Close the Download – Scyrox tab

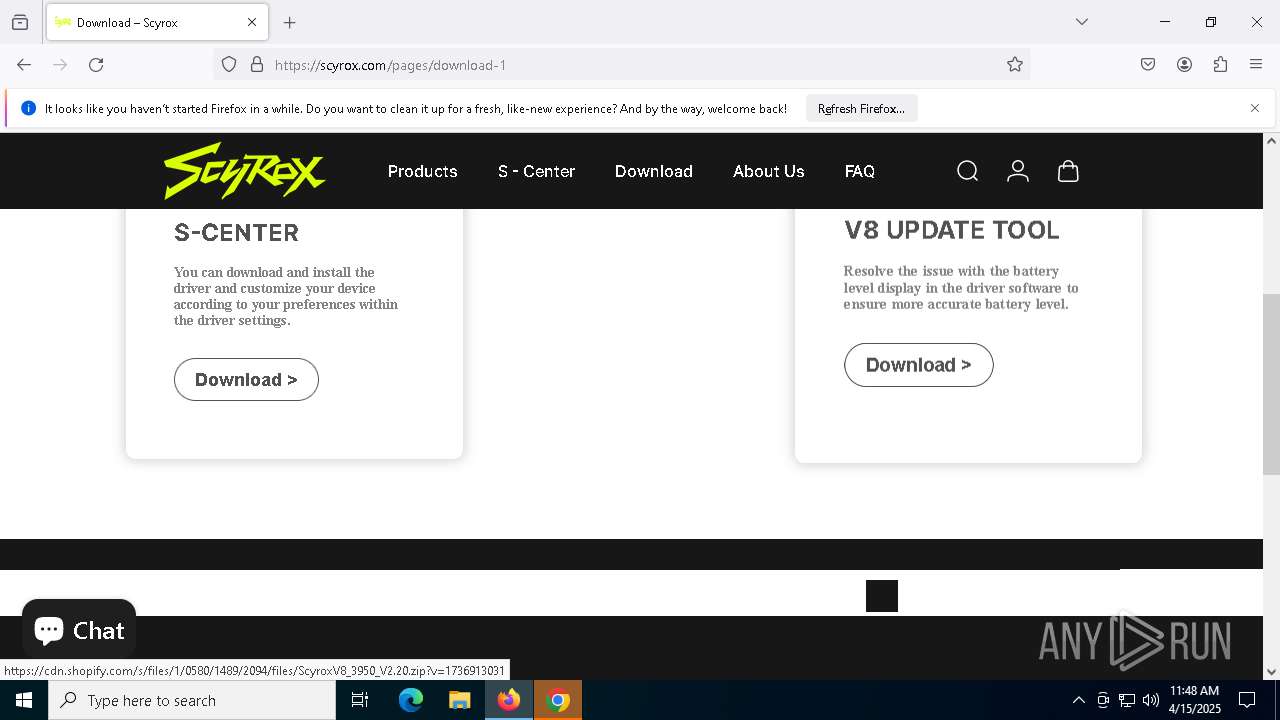pyautogui.click(x=252, y=22)
